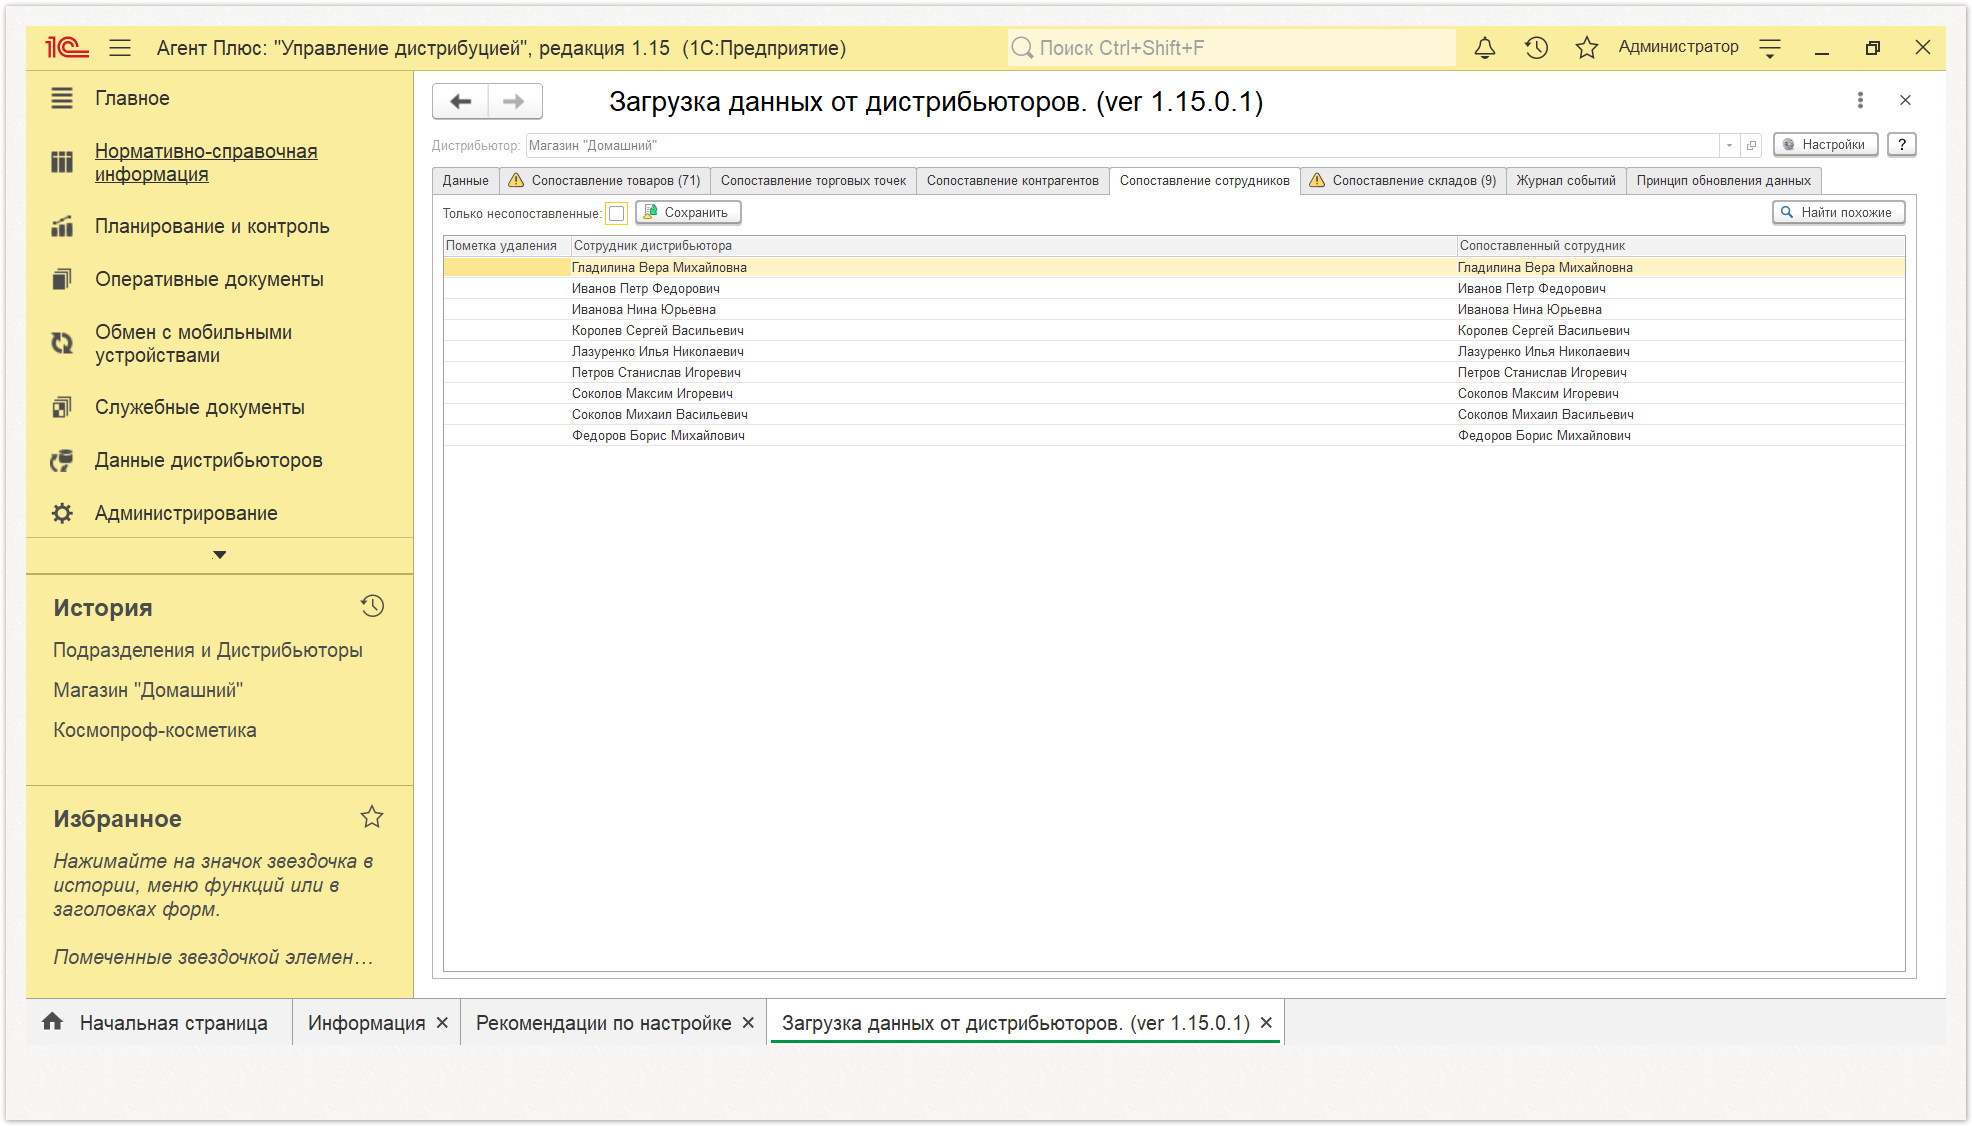Click the Служебные документы icon
Screen dimensions: 1972x1126
coord(62,408)
